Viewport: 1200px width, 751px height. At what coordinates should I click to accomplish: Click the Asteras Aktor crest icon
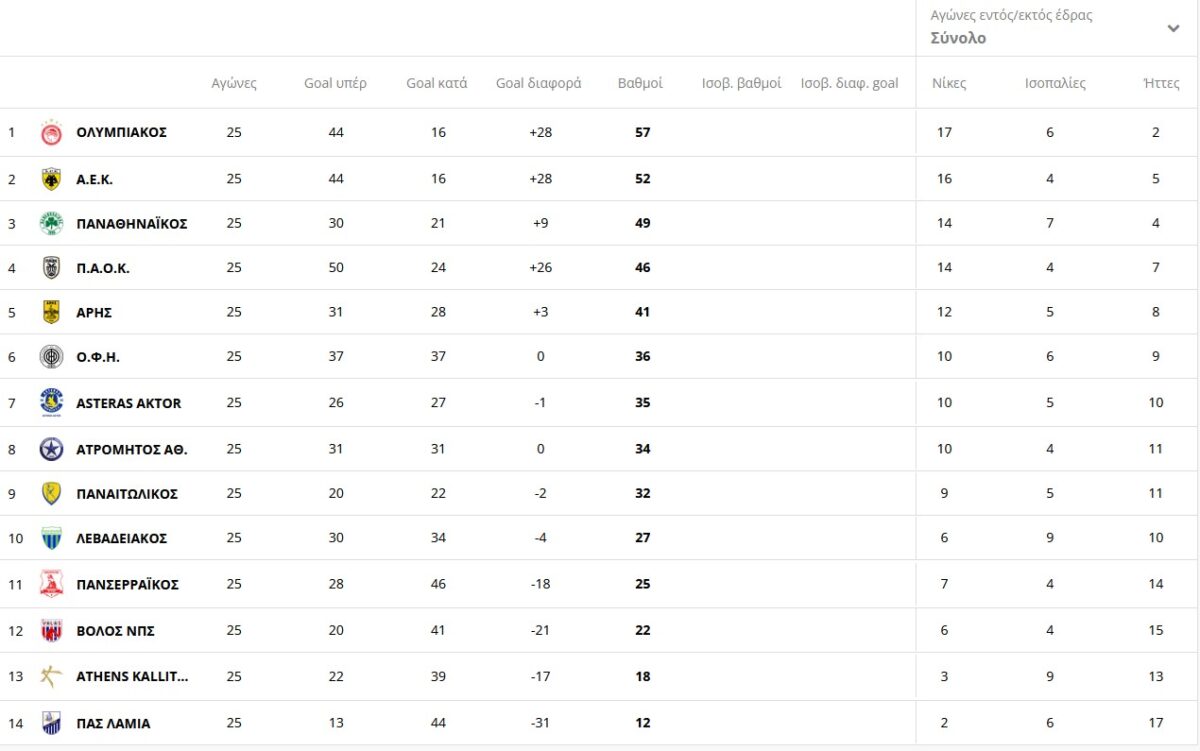pos(51,402)
